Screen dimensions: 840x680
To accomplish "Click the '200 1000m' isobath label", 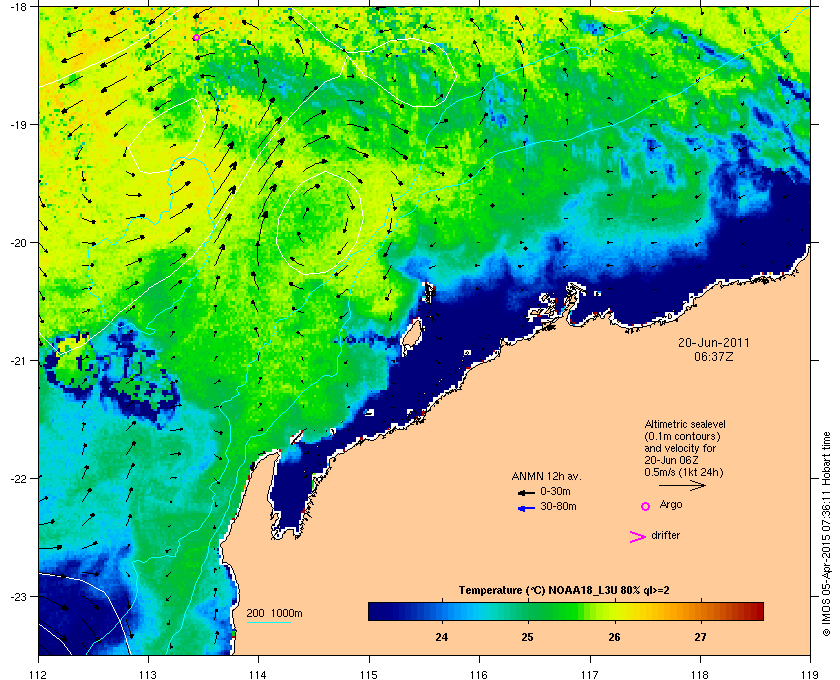I will [x=274, y=614].
